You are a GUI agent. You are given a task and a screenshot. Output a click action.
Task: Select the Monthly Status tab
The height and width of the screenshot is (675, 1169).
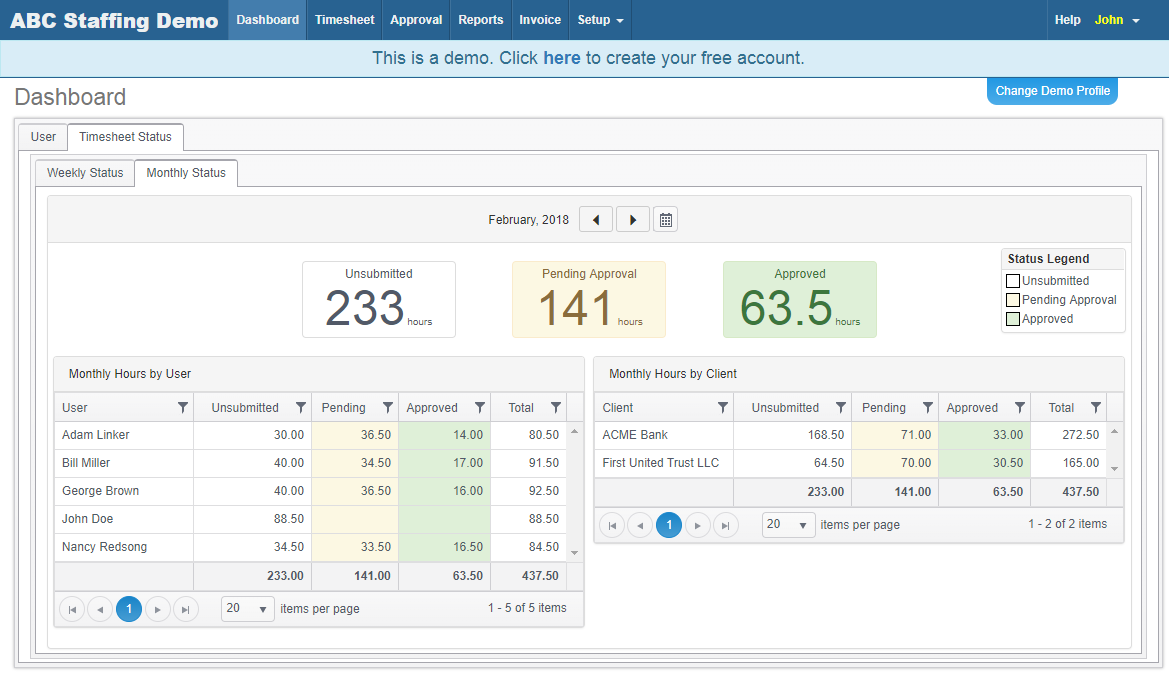point(186,173)
